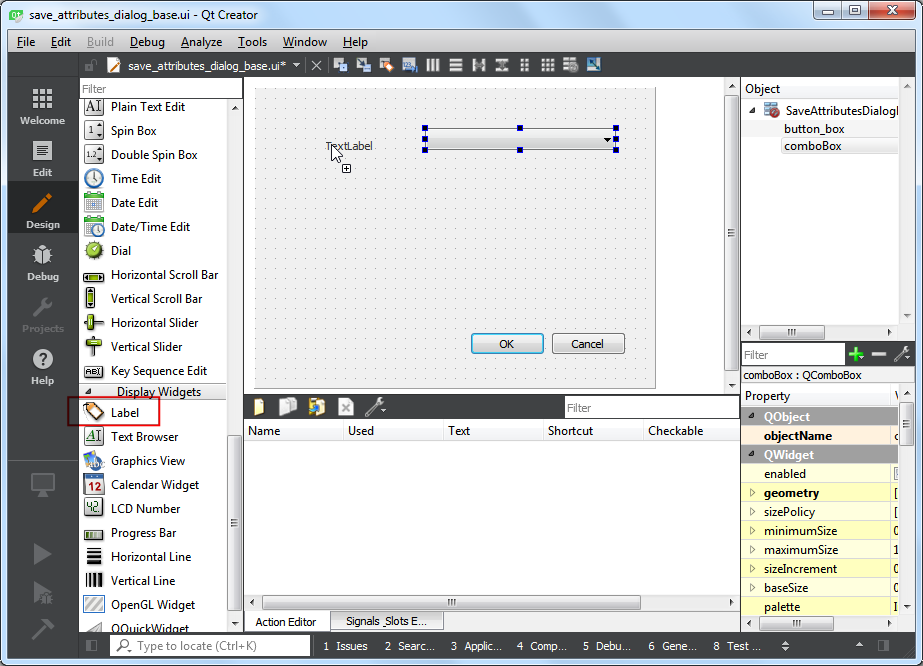The image size is (923, 666).
Task: Open the save_attributes_dialog_base.ui document dropdown
Action: 297,65
